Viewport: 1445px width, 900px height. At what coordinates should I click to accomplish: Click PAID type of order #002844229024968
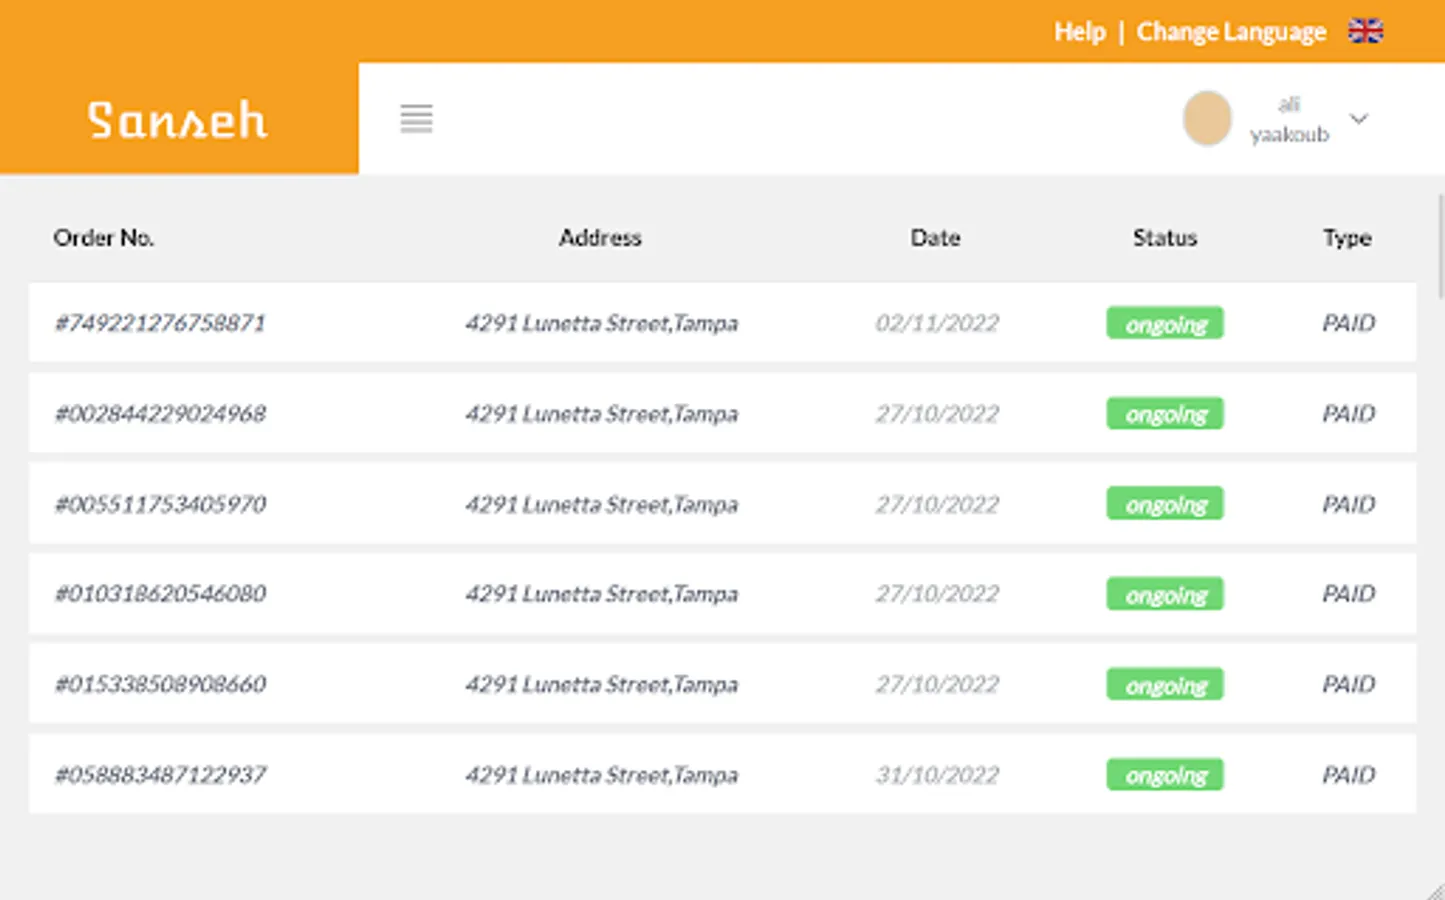(1349, 414)
